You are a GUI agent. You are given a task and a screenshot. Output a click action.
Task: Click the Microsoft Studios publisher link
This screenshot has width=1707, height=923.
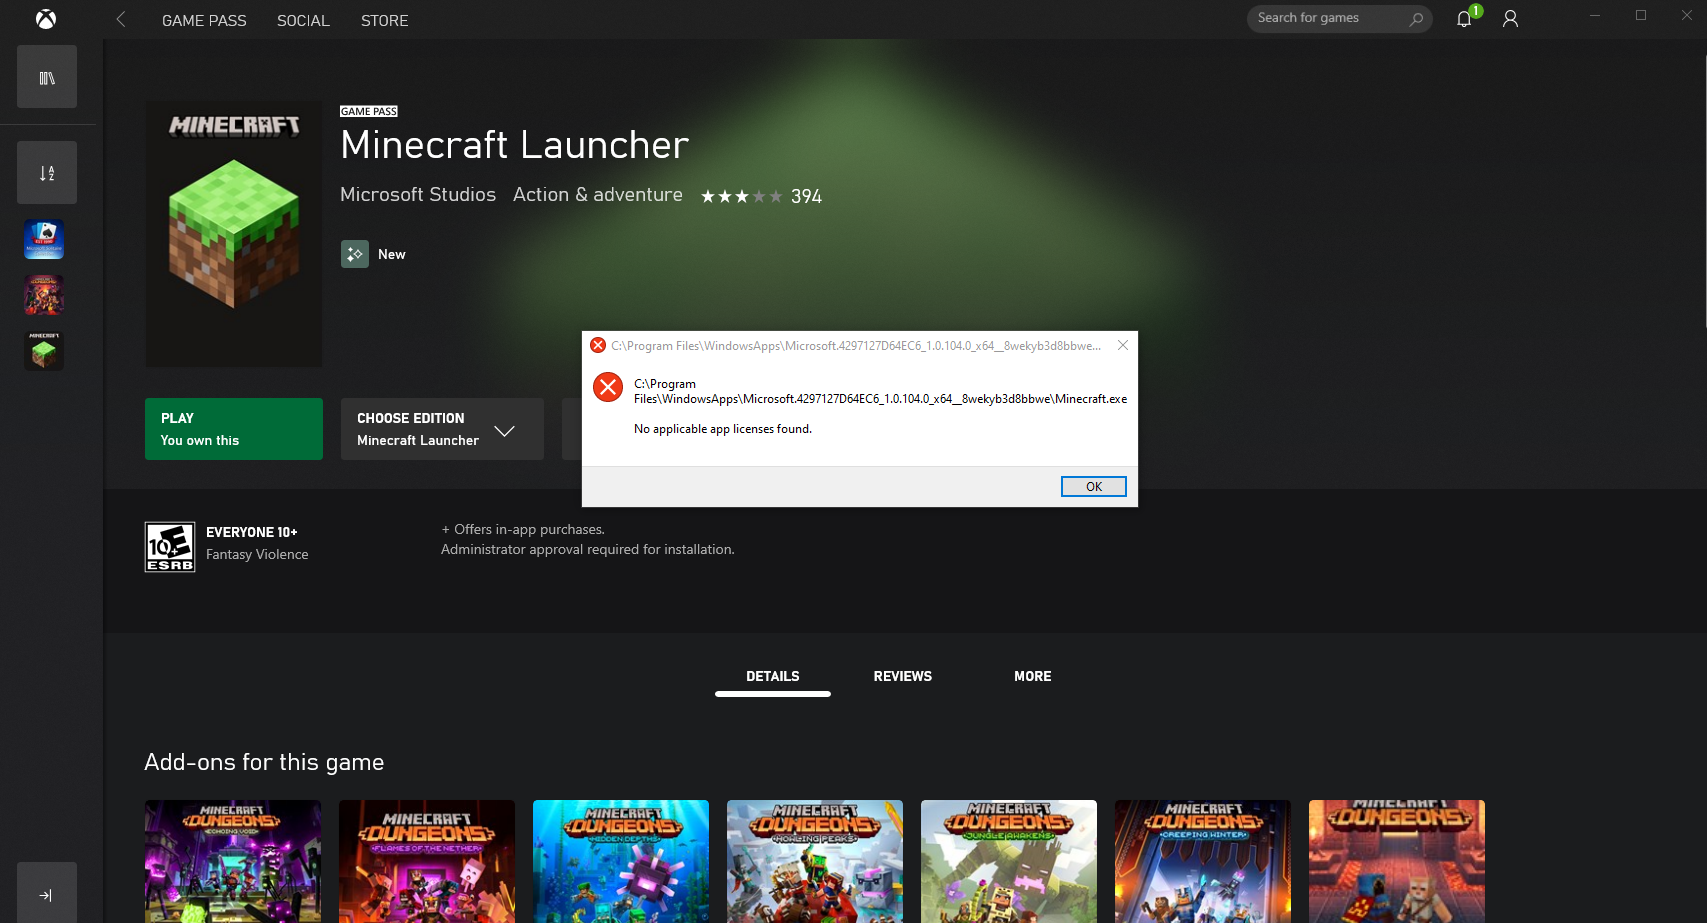[418, 195]
